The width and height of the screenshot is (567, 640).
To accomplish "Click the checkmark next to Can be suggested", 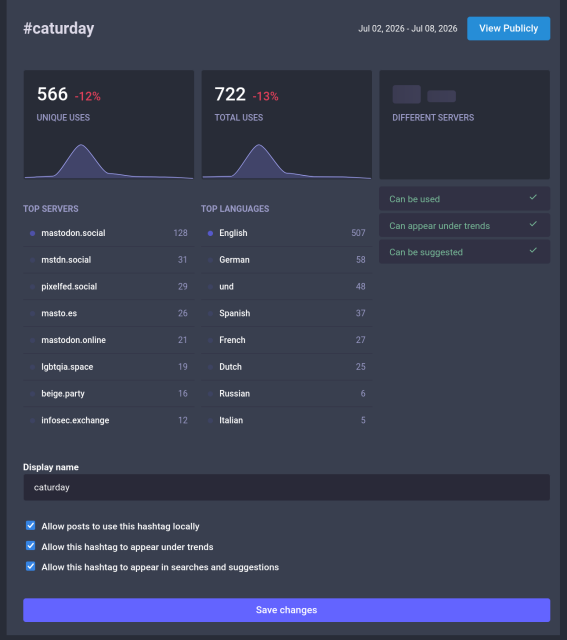I will pos(533,251).
